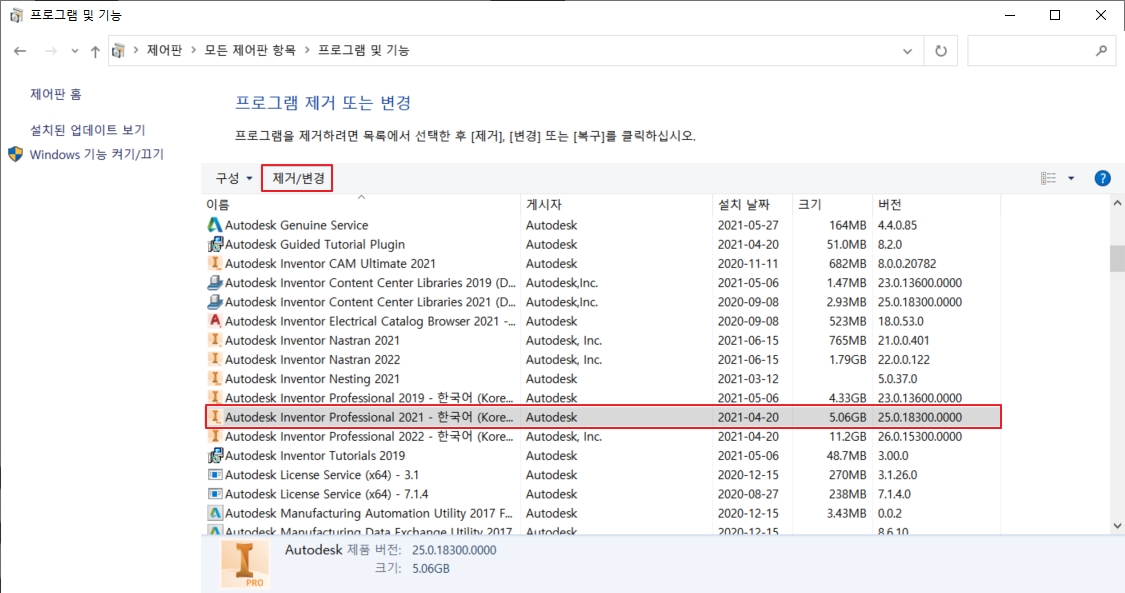Viewport: 1125px width, 593px height.
Task: Click the Forward navigation arrow
Action: point(50,51)
